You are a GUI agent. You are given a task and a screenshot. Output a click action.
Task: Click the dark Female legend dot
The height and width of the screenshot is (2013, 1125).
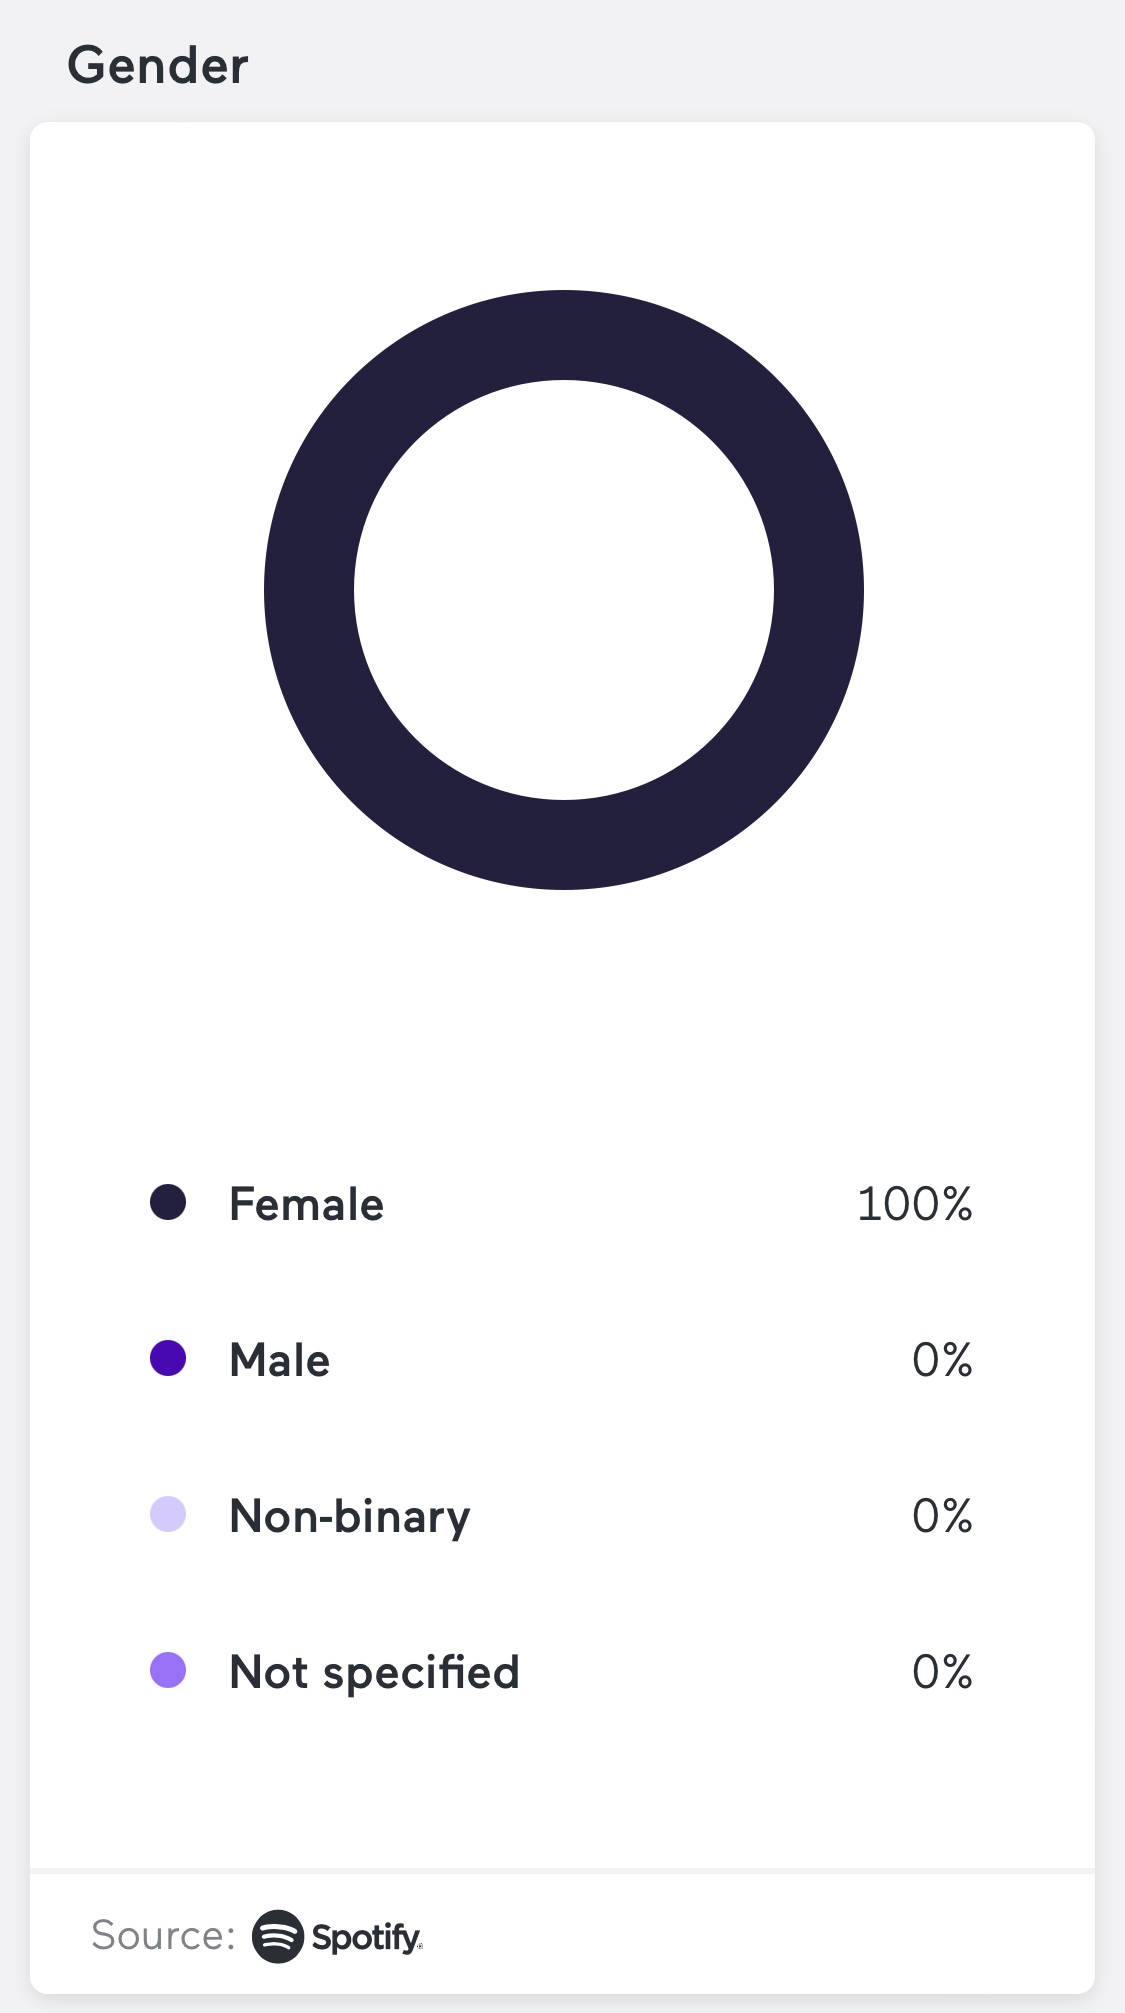point(168,1203)
